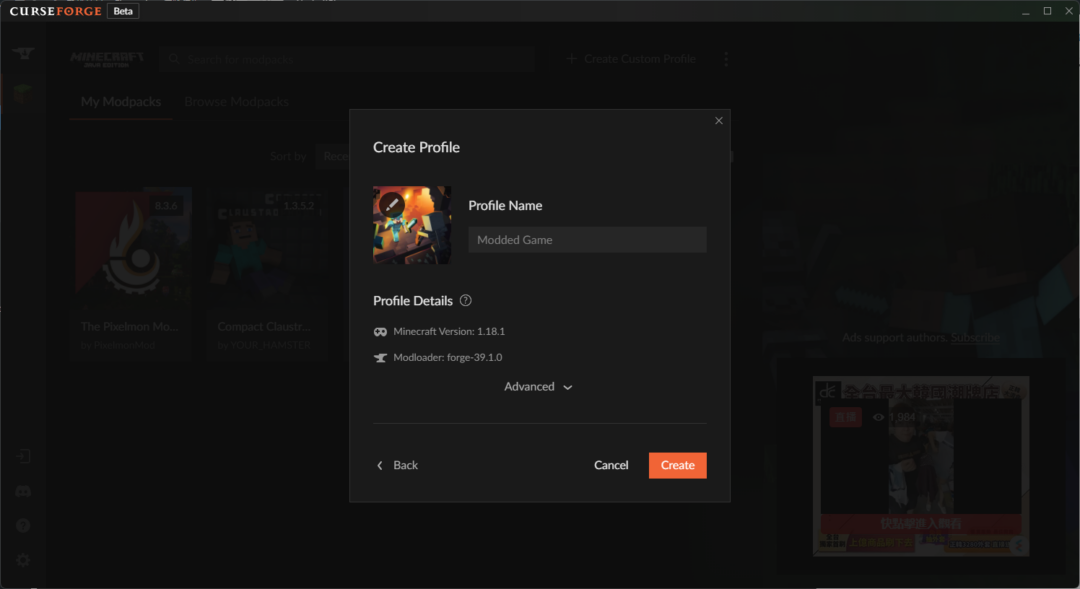The image size is (1080, 589).
Task: Minimize the CurseForge window
Action: click(1026, 11)
